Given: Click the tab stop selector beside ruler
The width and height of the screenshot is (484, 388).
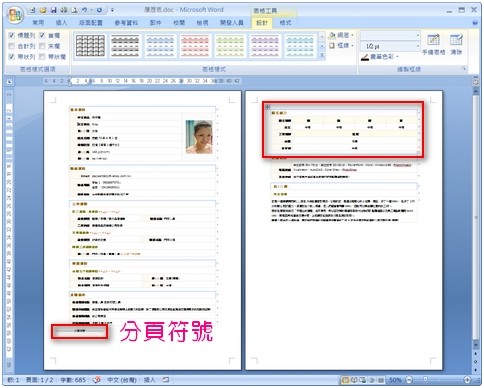Looking at the screenshot, I should pyautogui.click(x=10, y=81).
